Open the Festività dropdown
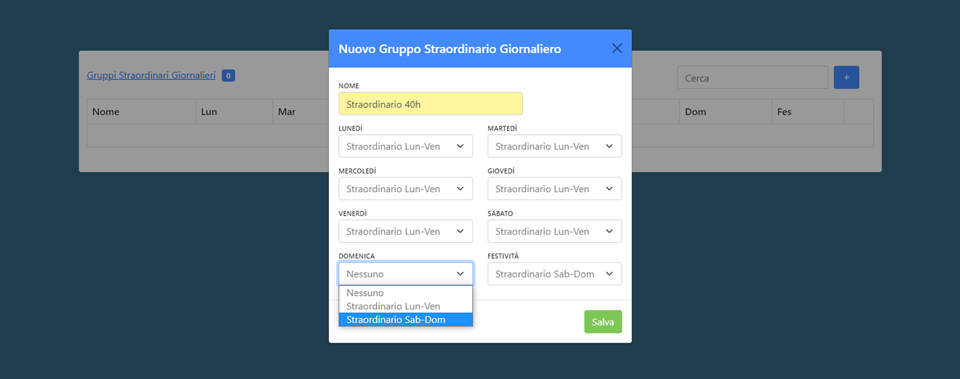The height and width of the screenshot is (379, 960). pos(555,274)
